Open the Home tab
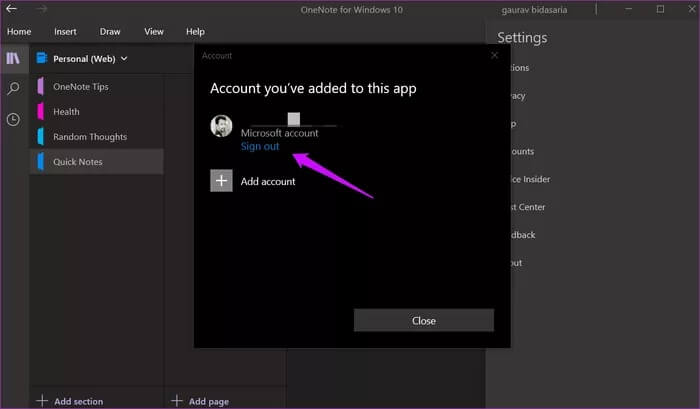Image resolution: width=700 pixels, height=409 pixels. click(19, 32)
